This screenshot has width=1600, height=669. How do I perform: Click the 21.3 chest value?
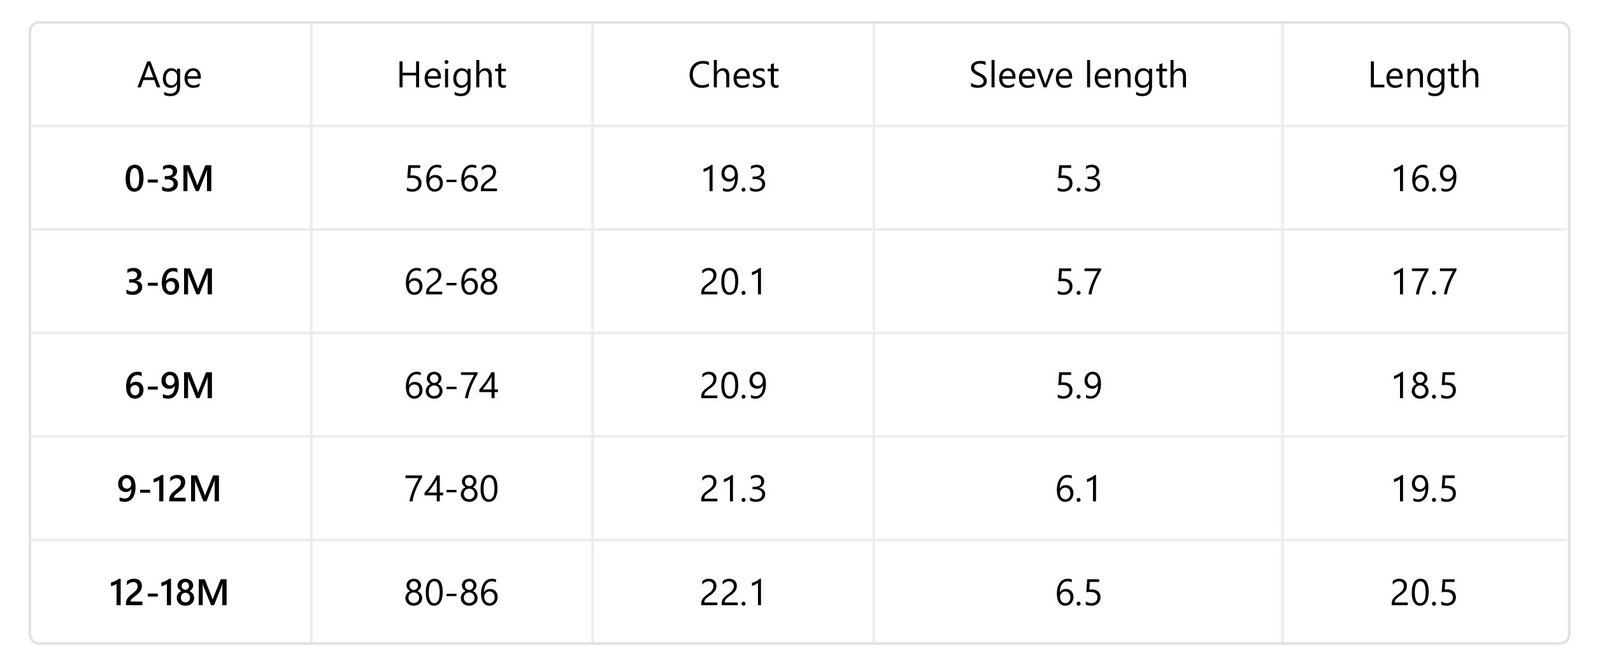pos(733,489)
